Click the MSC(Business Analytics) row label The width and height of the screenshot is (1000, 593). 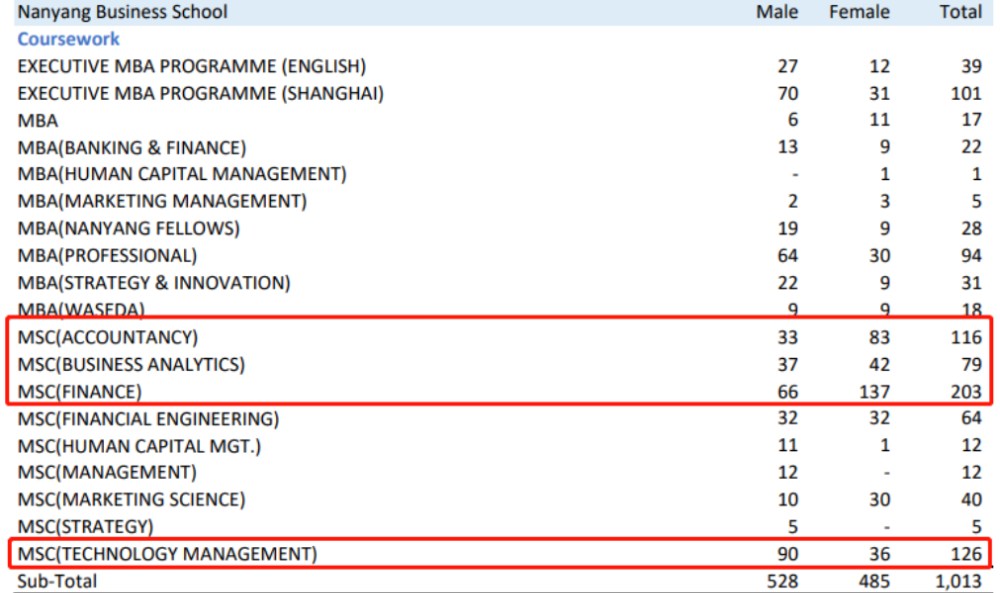(x=131, y=364)
